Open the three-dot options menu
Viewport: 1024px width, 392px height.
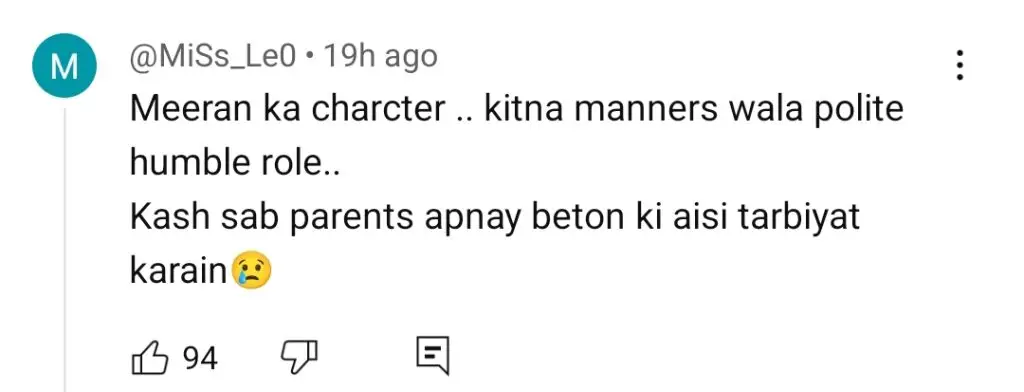click(959, 65)
